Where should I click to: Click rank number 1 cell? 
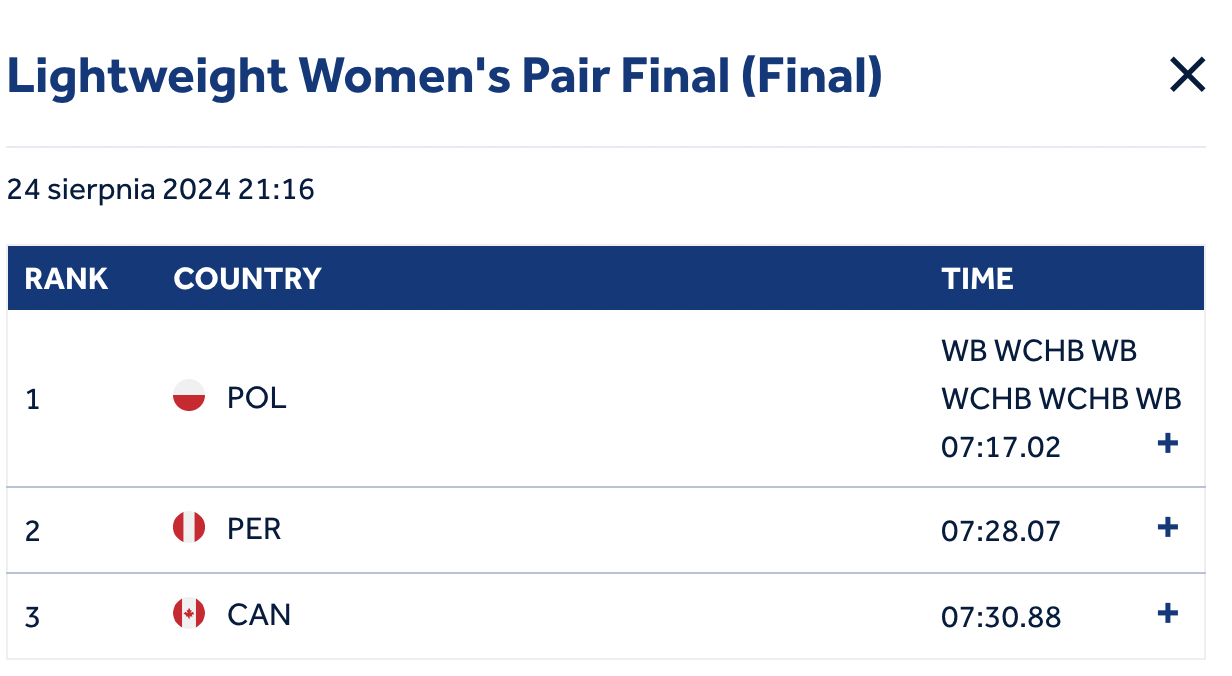tap(33, 399)
